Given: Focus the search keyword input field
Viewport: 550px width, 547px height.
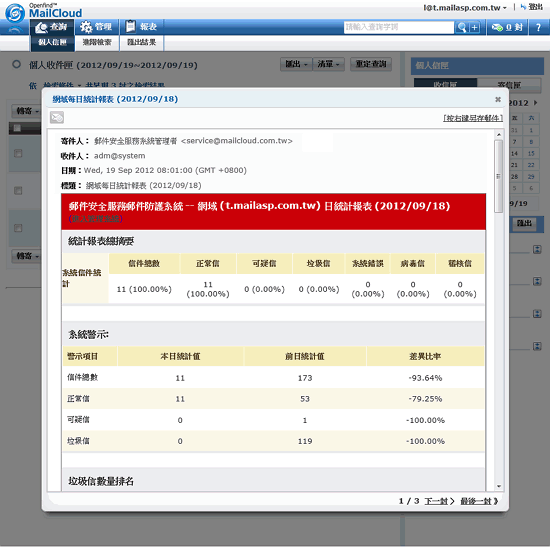Looking at the screenshot, I should click(399, 27).
